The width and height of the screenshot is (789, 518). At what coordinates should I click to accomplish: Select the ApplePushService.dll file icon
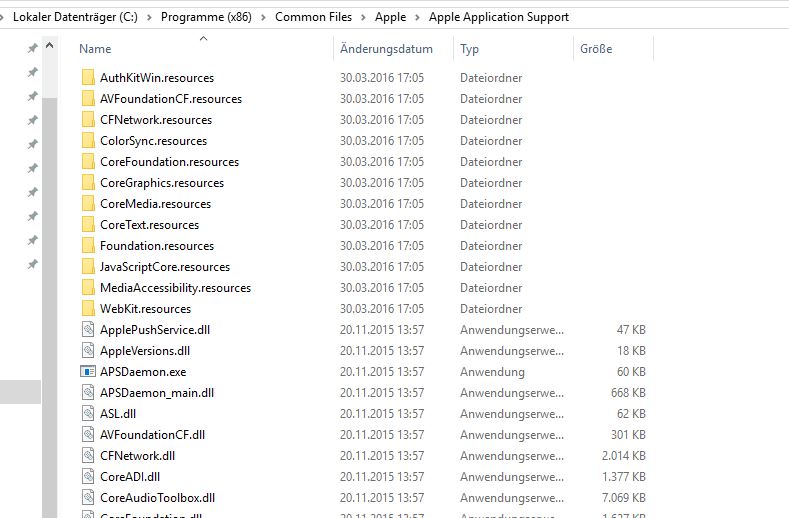pyautogui.click(x=88, y=329)
